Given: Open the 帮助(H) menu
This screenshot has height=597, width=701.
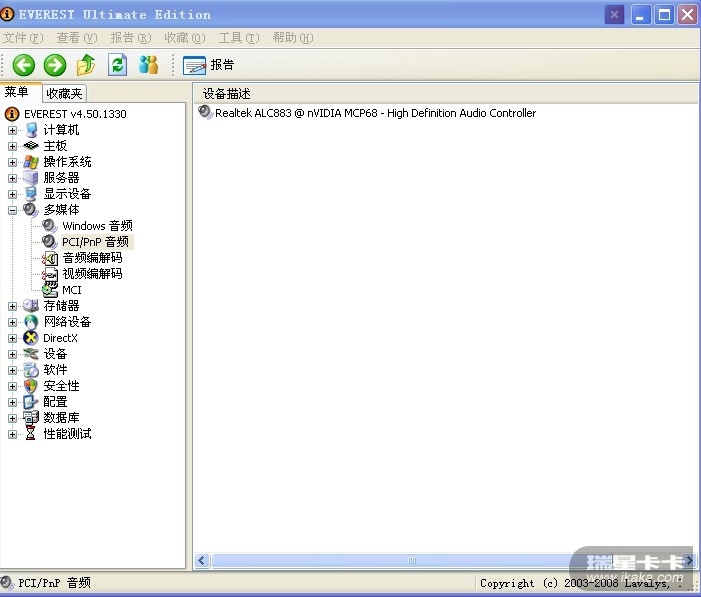Looking at the screenshot, I should click(293, 38).
